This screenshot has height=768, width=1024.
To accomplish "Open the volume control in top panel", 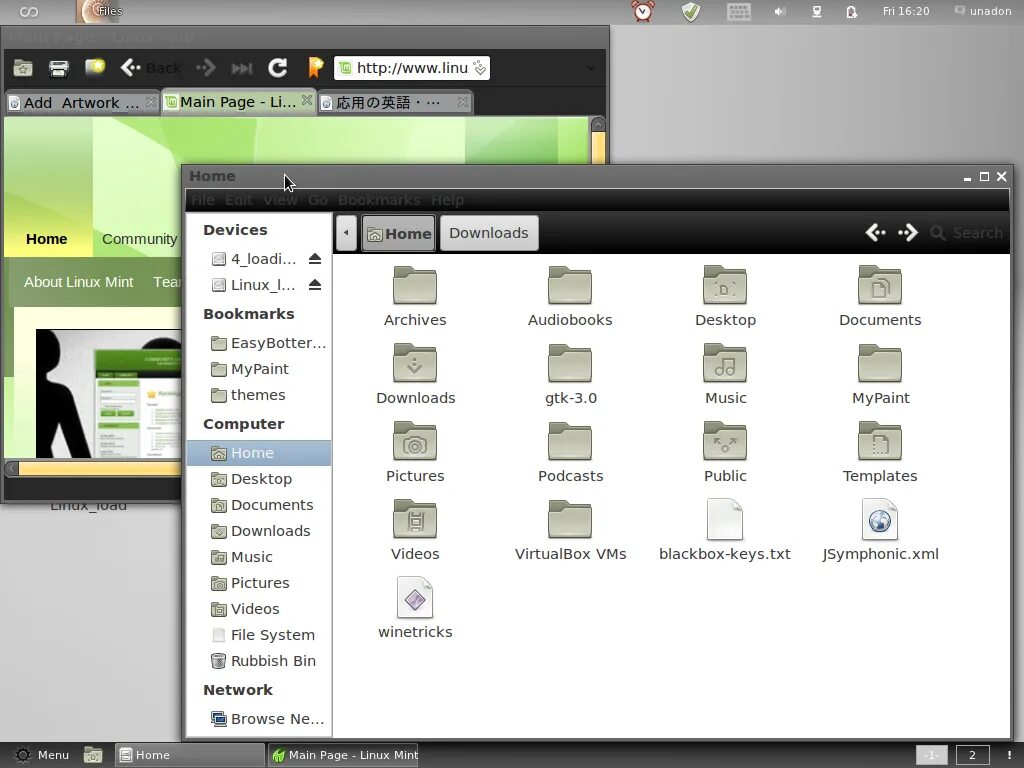I will click(x=780, y=11).
